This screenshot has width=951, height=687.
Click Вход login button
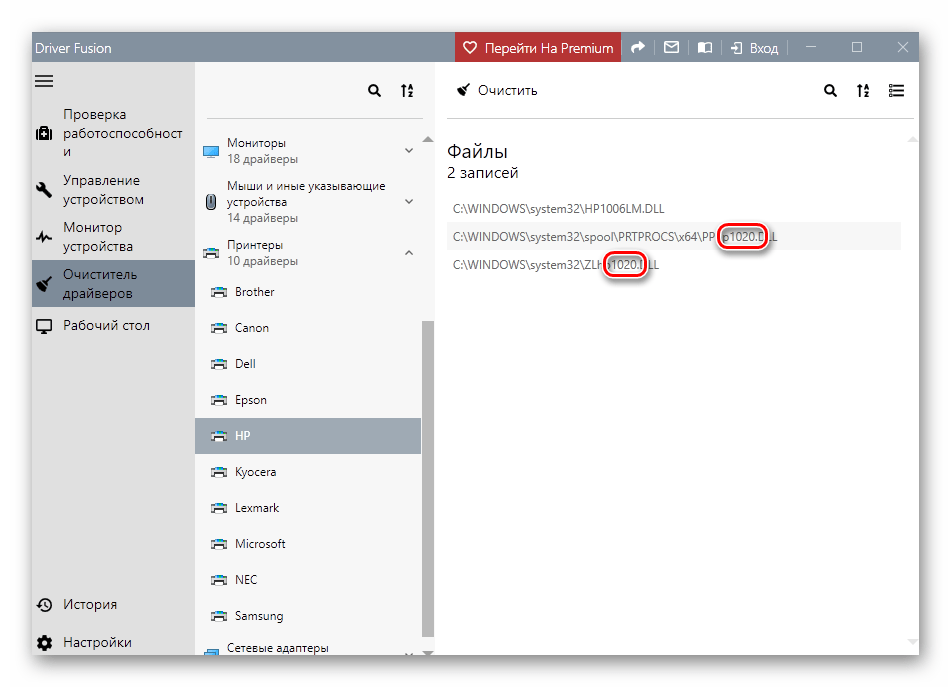click(754, 47)
